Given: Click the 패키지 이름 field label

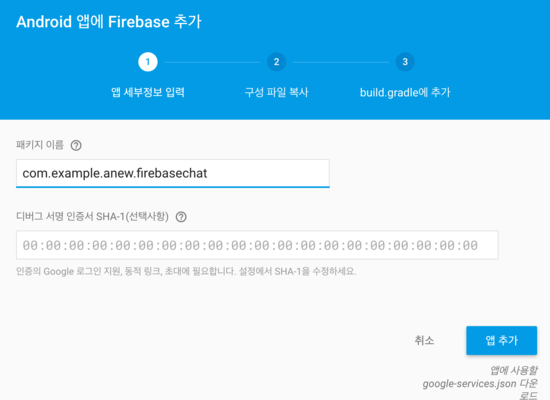Looking at the screenshot, I should (40, 145).
